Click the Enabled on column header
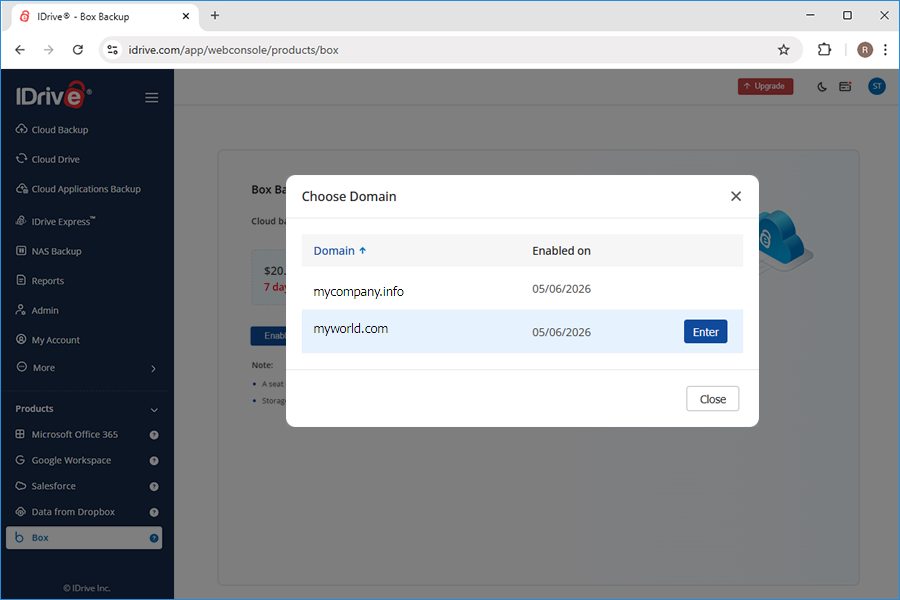900x600 pixels. click(x=561, y=251)
